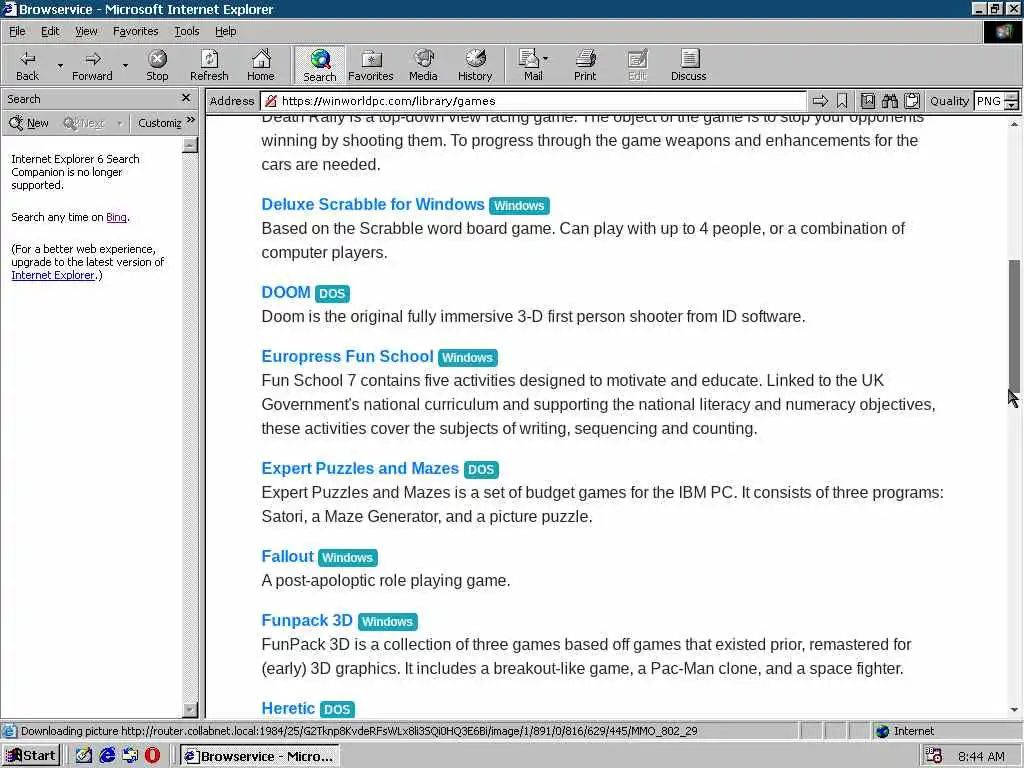Click the clipboard icon in address bar
The height and width of the screenshot is (768, 1024).
pyautogui.click(x=912, y=101)
